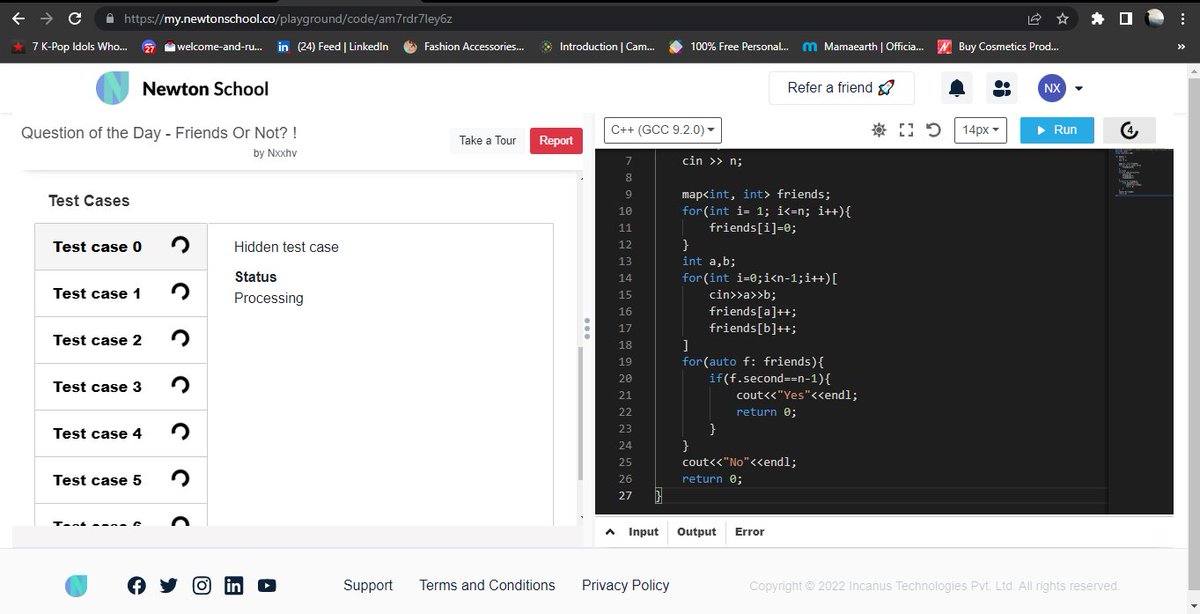Image resolution: width=1200 pixels, height=614 pixels.
Task: Toggle fullscreen editor mode
Action: click(x=906, y=130)
